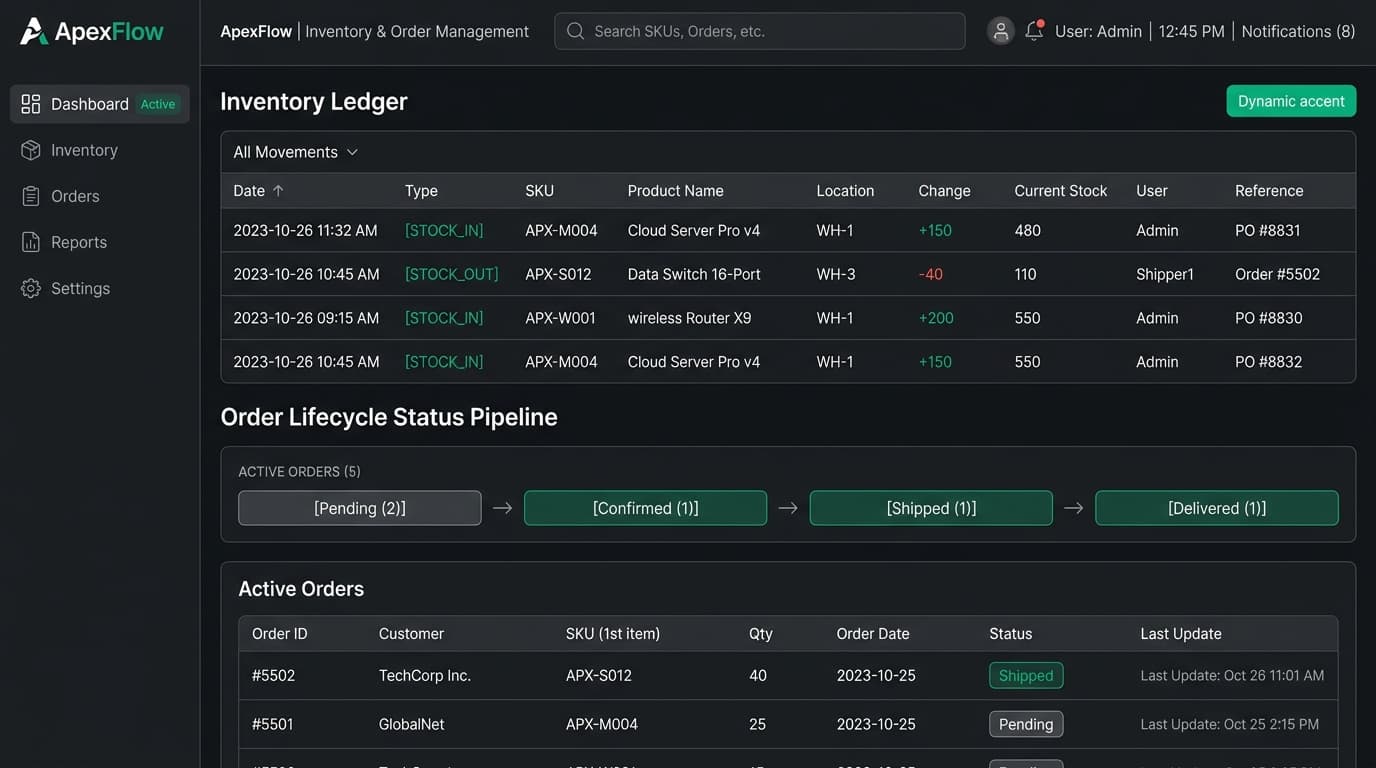Click the Data Switch 16-Port product name
This screenshot has height=768, width=1376.
(x=694, y=274)
